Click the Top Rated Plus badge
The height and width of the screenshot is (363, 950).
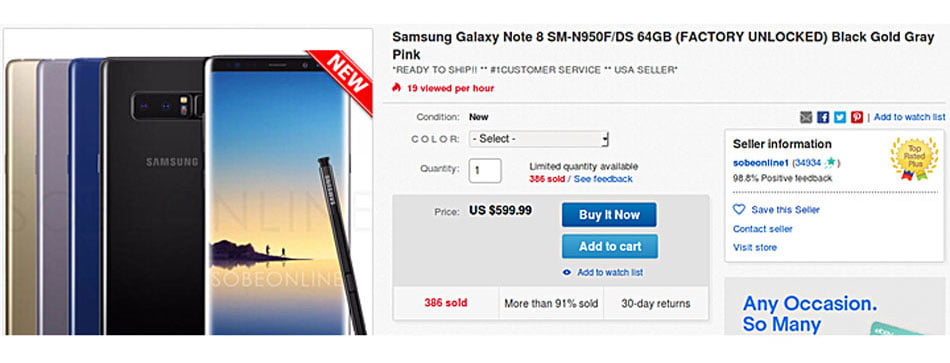point(913,159)
